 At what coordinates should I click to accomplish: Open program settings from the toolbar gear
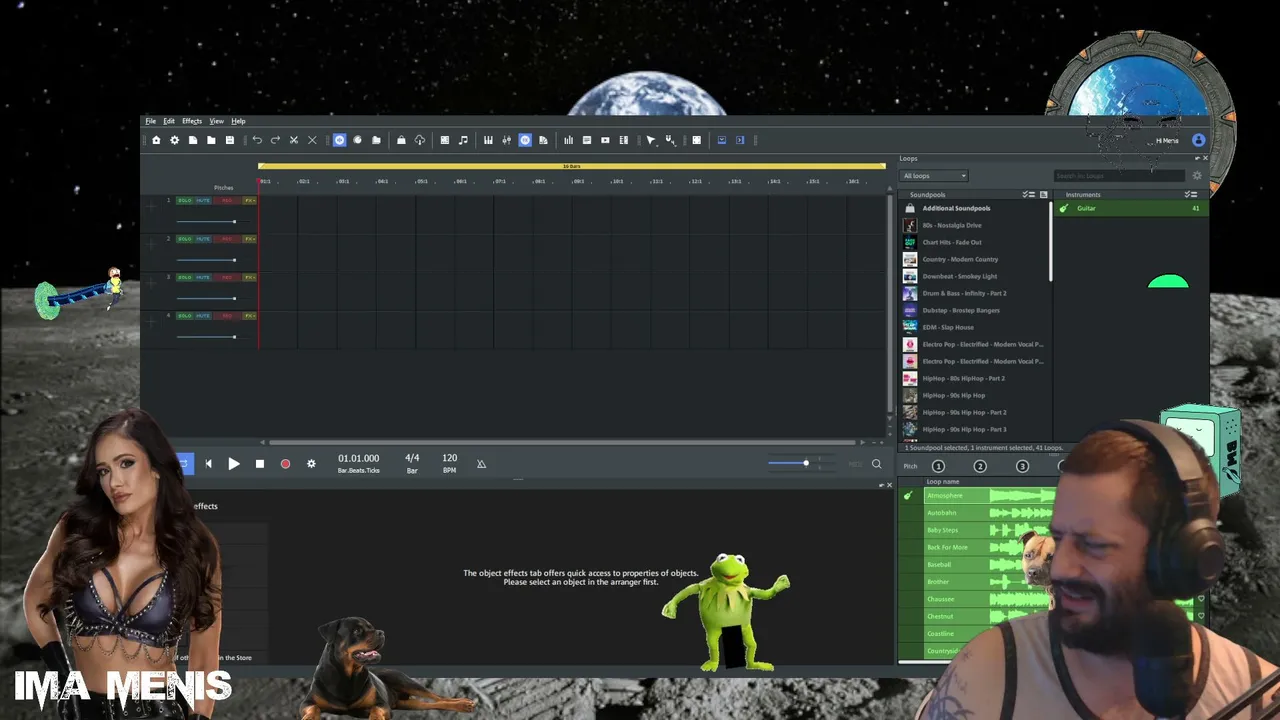(174, 140)
